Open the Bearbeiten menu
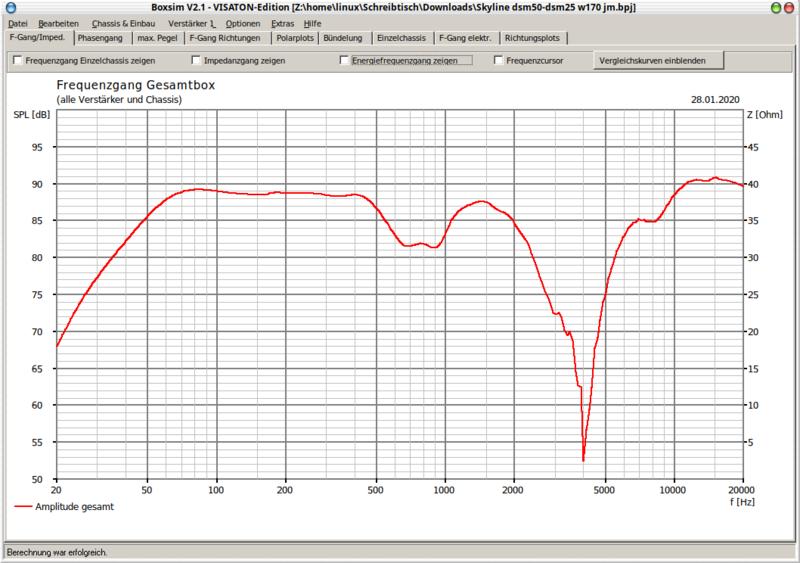The height and width of the screenshot is (563, 800). click(58, 23)
